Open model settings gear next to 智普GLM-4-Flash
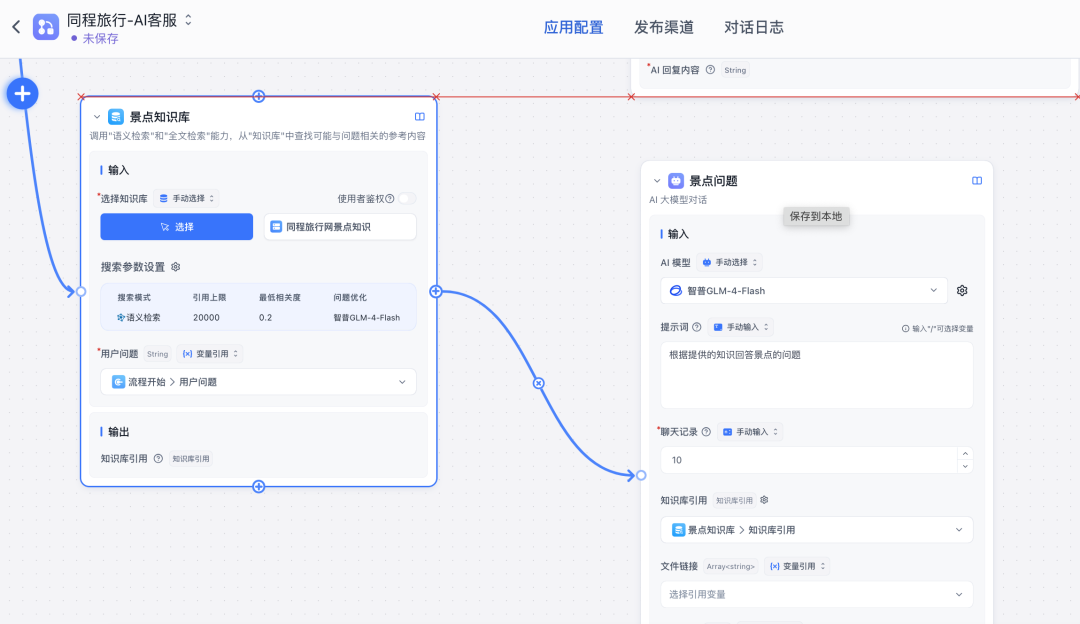 tap(962, 291)
